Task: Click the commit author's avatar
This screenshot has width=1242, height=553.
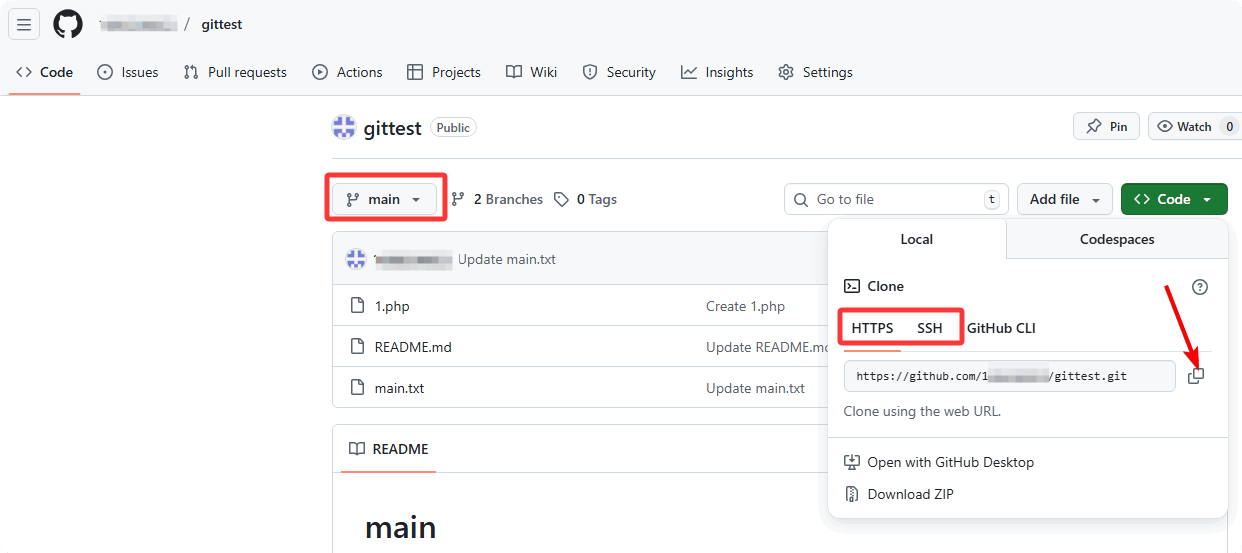Action: pyautogui.click(x=356, y=259)
